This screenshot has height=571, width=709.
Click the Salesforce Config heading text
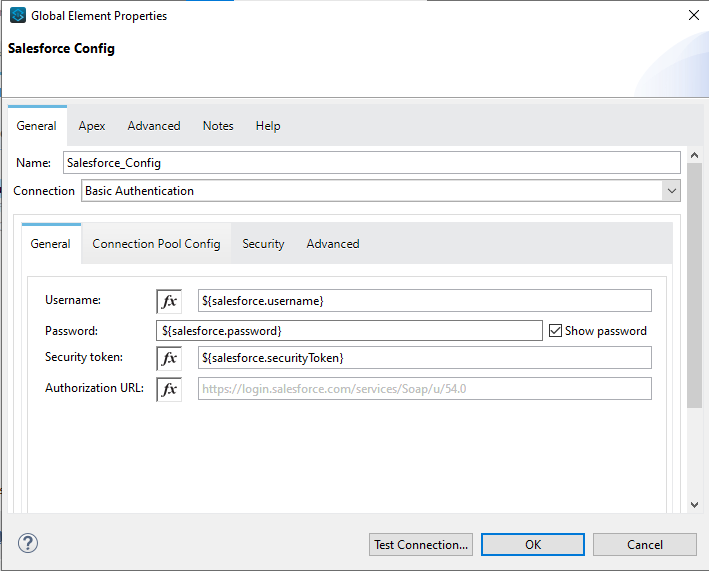pos(61,48)
